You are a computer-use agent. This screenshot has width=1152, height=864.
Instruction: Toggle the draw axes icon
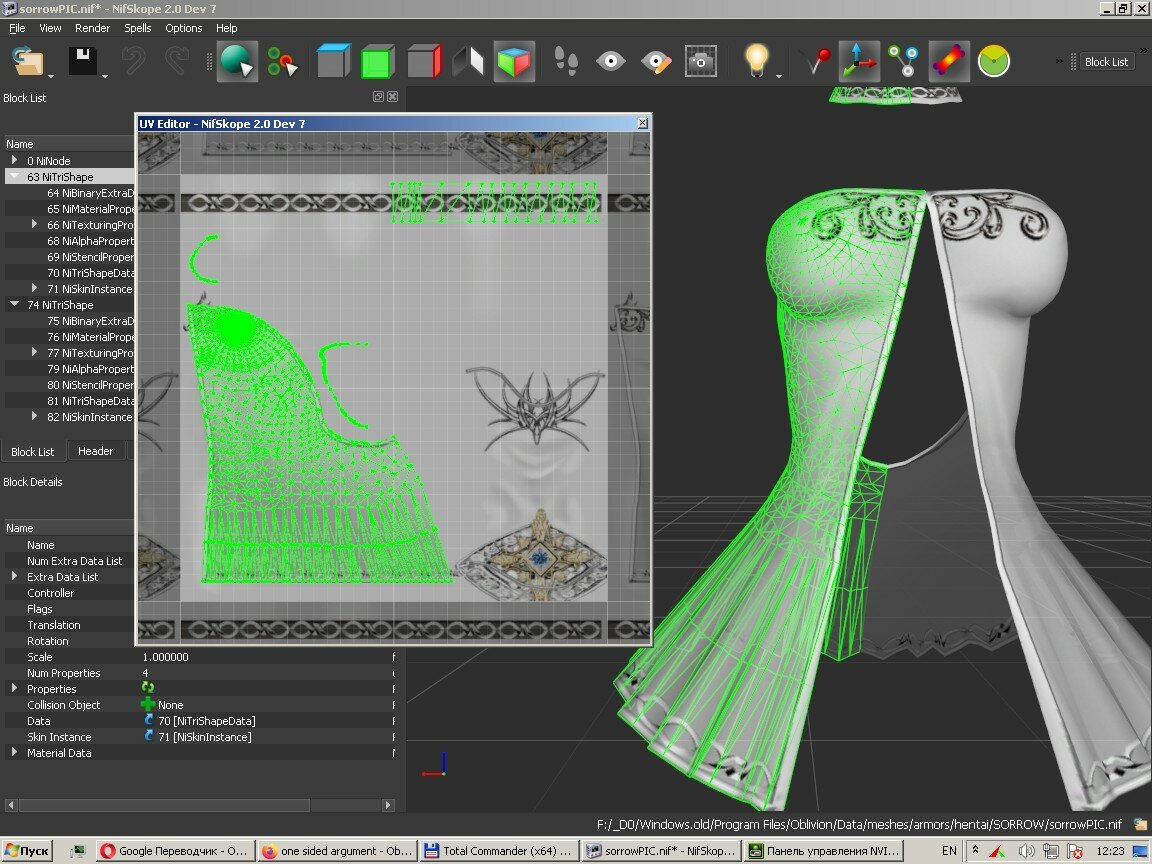[858, 61]
